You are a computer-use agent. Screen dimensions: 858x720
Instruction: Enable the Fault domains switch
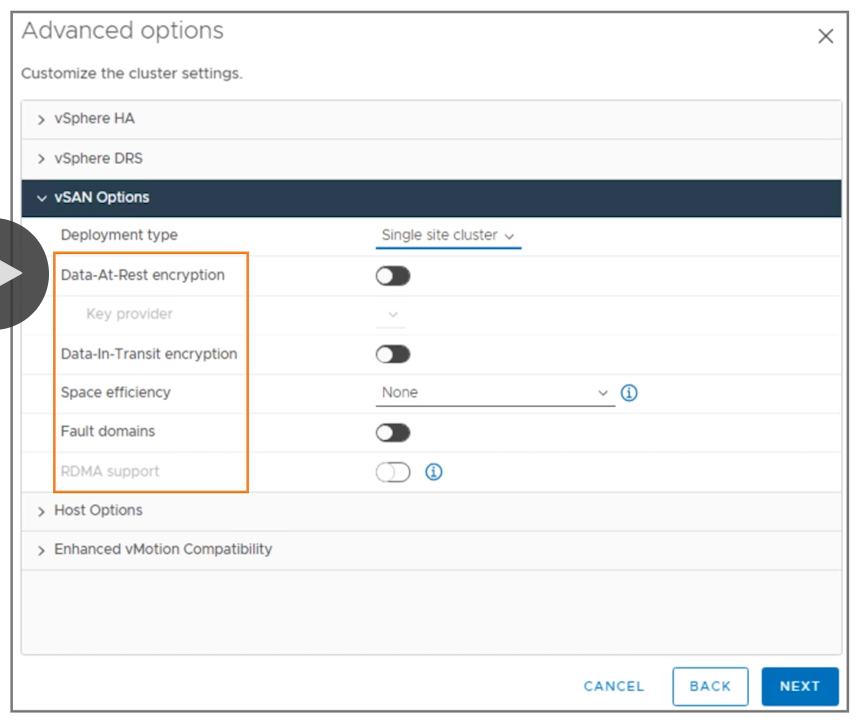point(393,433)
